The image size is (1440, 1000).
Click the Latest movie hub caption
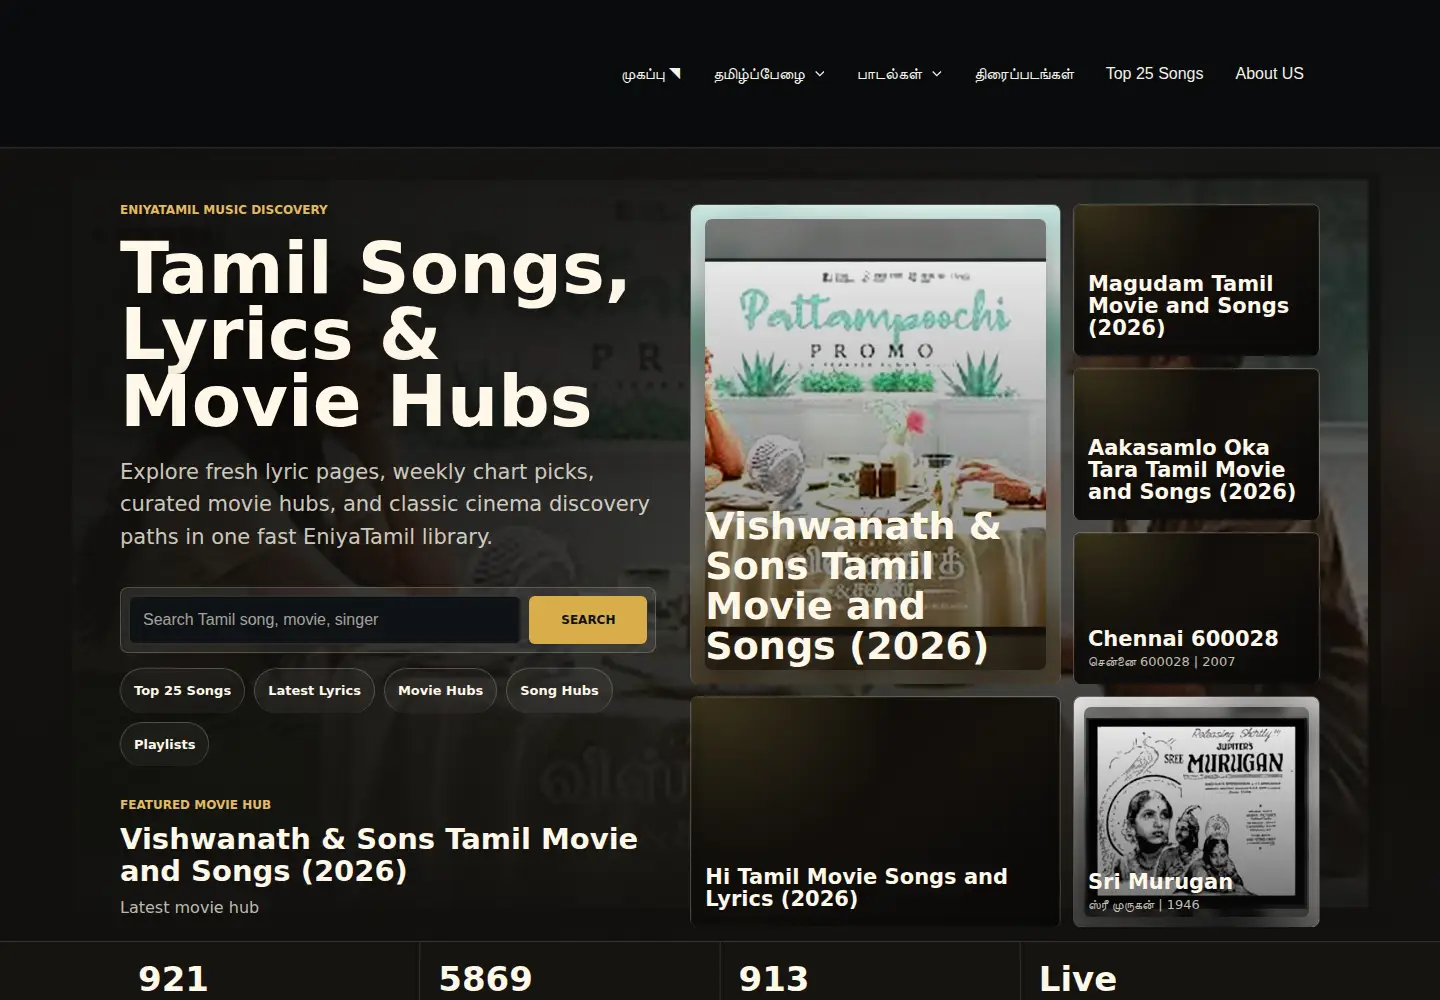(189, 907)
